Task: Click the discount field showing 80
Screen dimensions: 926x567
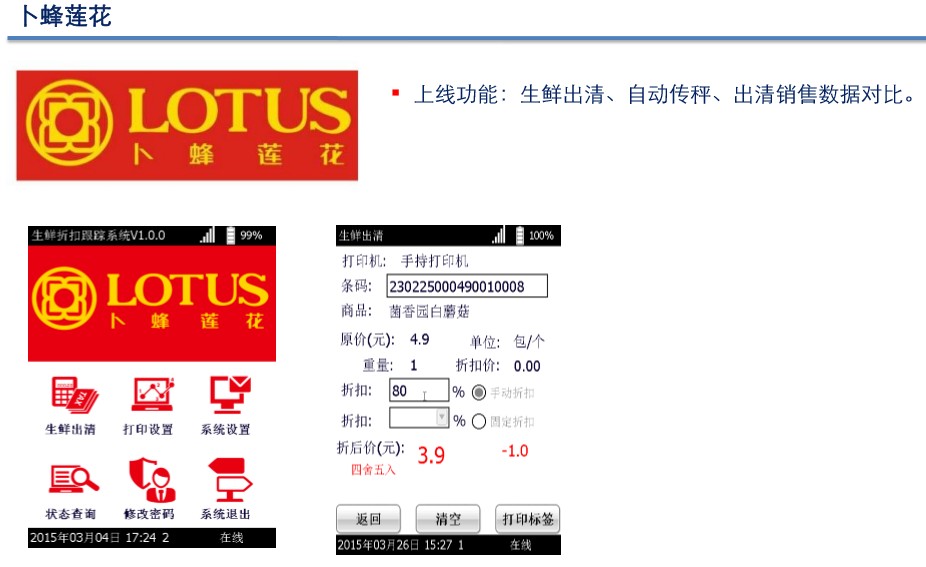Action: (x=419, y=390)
